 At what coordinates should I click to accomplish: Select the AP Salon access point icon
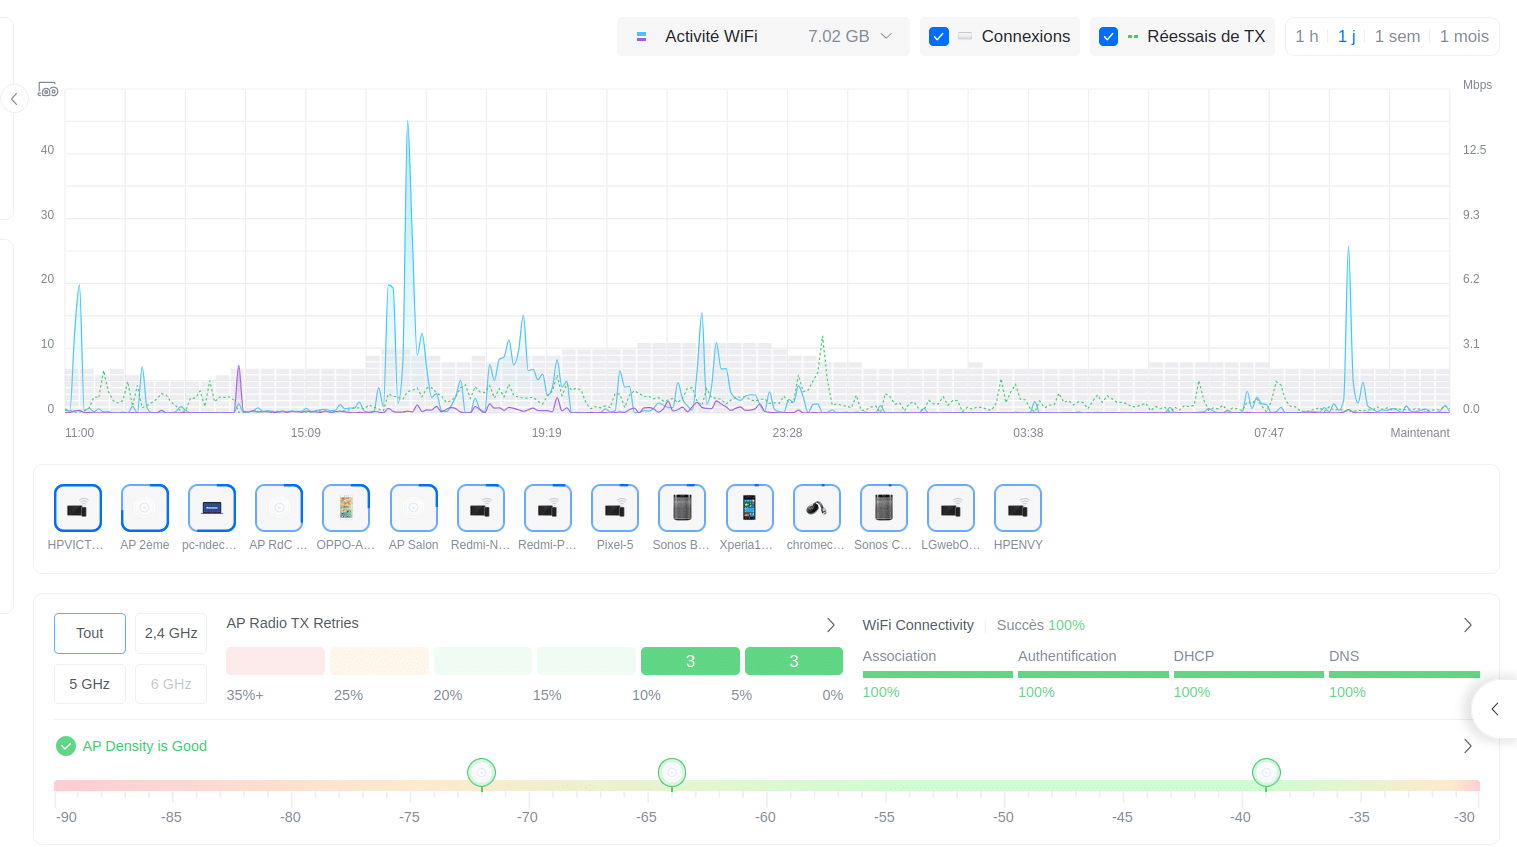coord(413,507)
